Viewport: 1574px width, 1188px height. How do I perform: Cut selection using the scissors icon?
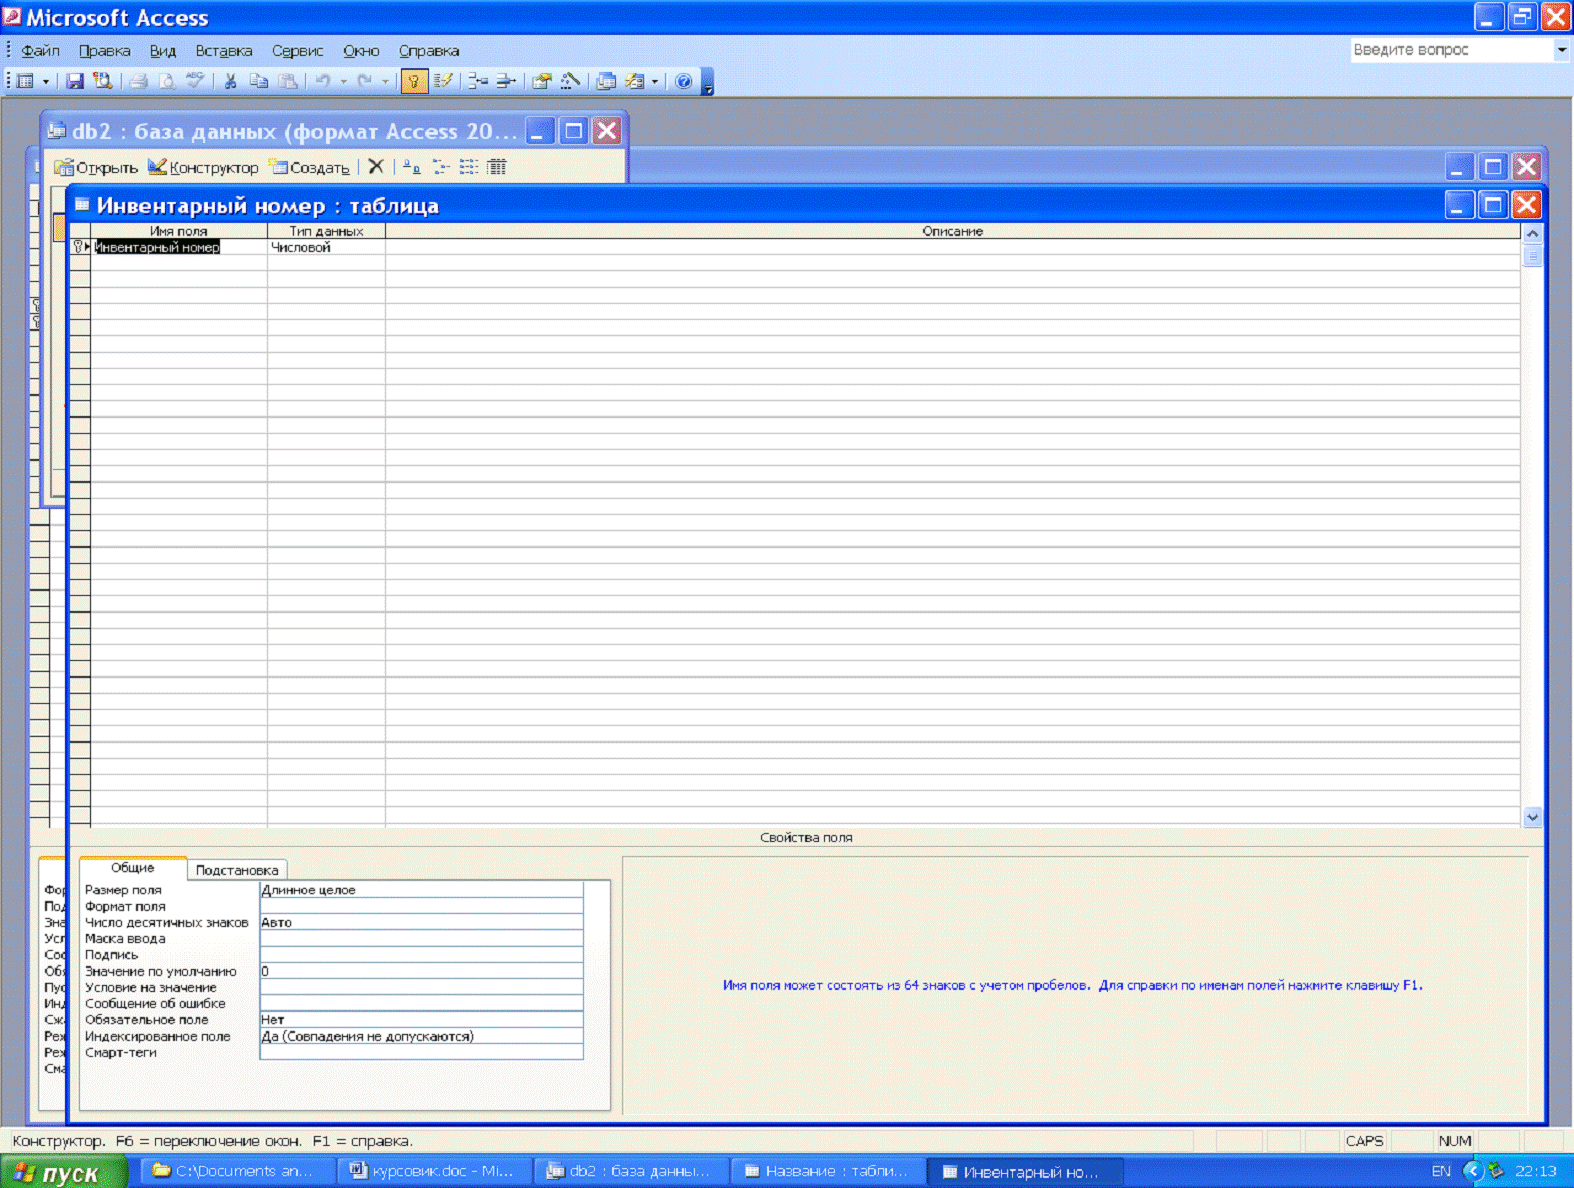(x=230, y=82)
